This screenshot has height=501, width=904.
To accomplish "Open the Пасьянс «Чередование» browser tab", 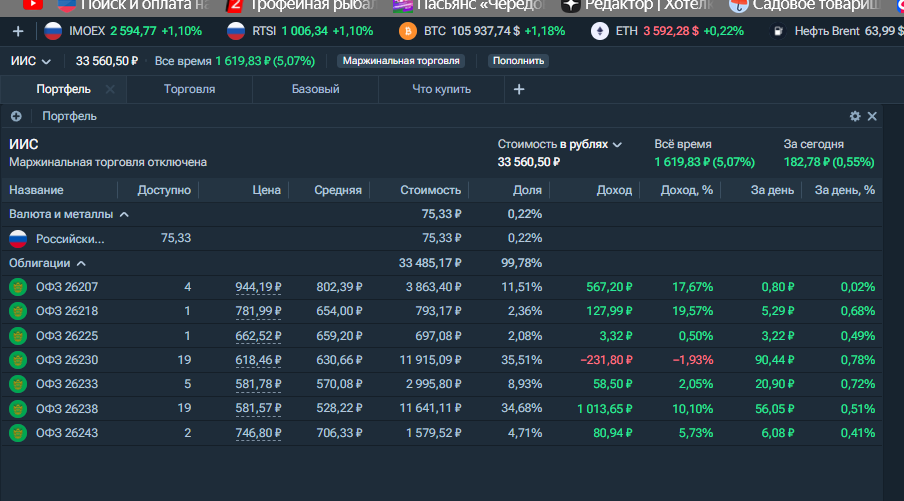I will (468, 5).
